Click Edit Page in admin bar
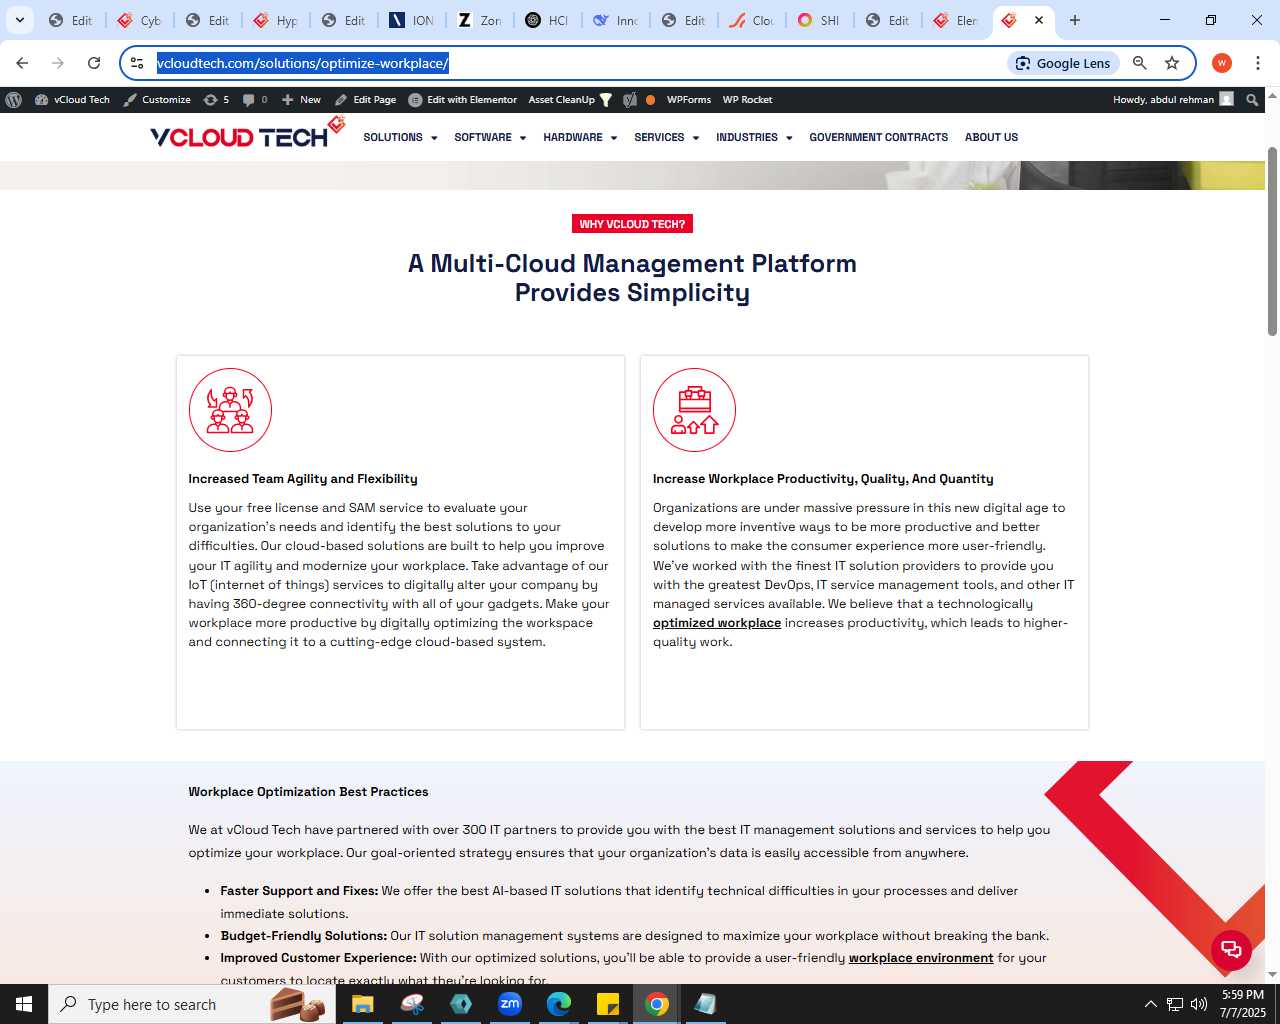Viewport: 1280px width, 1024px height. [x=365, y=100]
